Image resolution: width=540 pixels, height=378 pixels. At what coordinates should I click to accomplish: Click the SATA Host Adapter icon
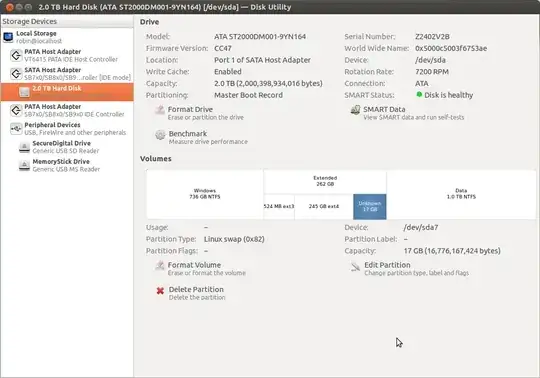point(16,74)
